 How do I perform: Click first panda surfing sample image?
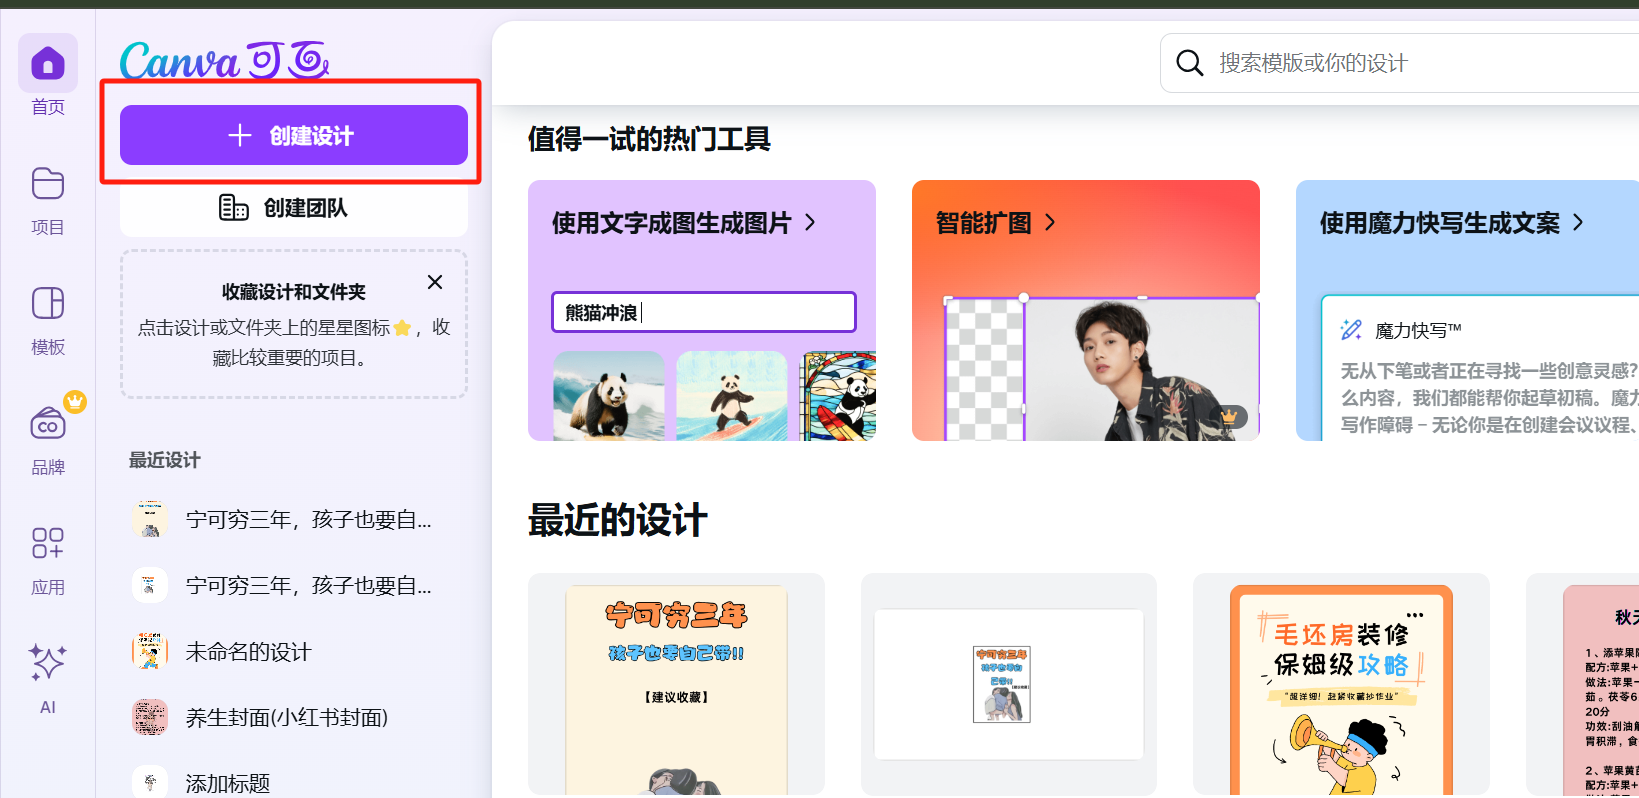click(609, 396)
